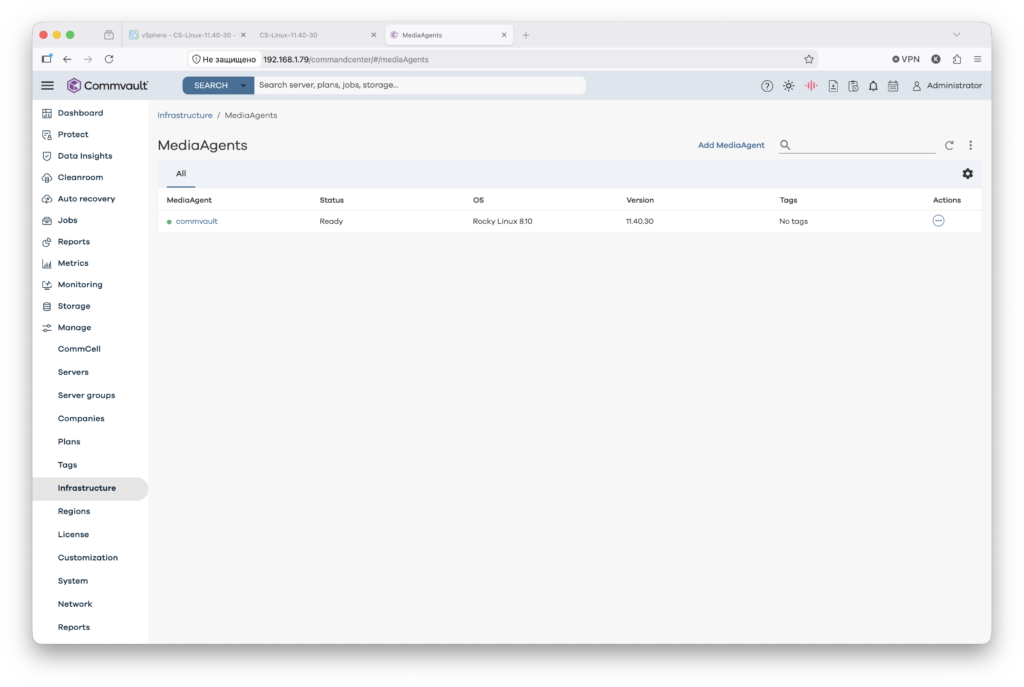Click the document icon next to waveform
The image size is (1024, 687).
tap(833, 86)
